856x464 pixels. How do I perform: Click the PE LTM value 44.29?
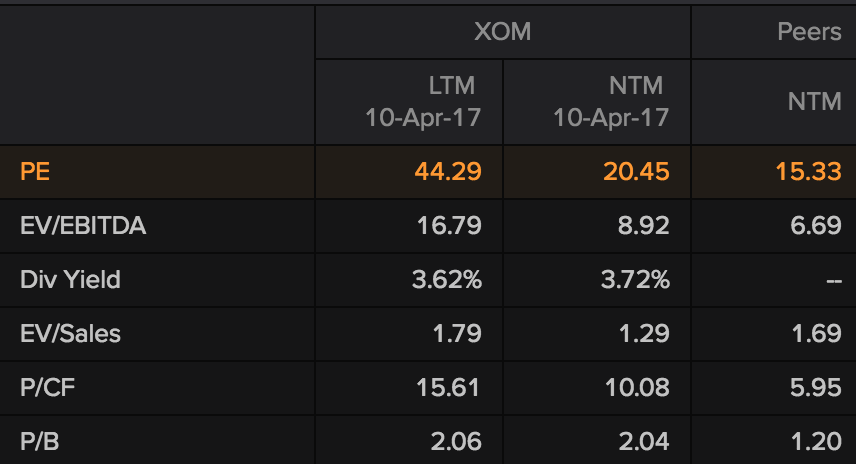pyautogui.click(x=448, y=172)
